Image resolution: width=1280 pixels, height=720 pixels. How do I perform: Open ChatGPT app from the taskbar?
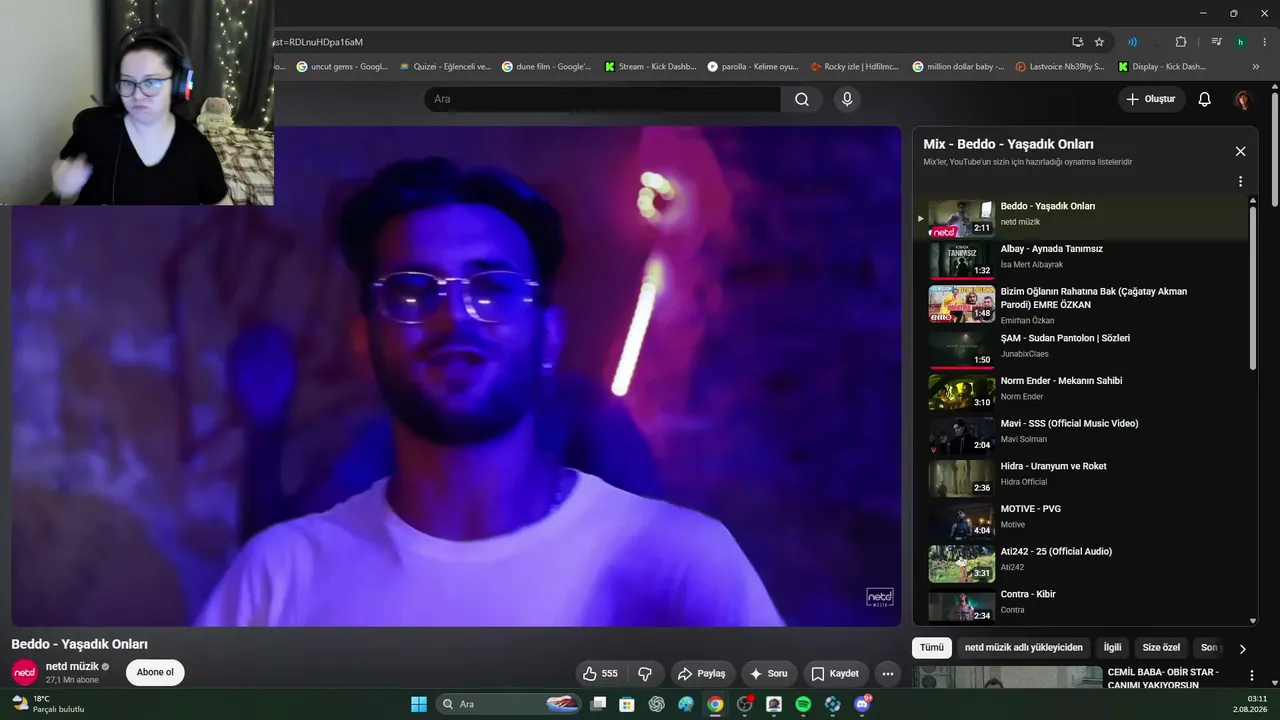coord(656,704)
